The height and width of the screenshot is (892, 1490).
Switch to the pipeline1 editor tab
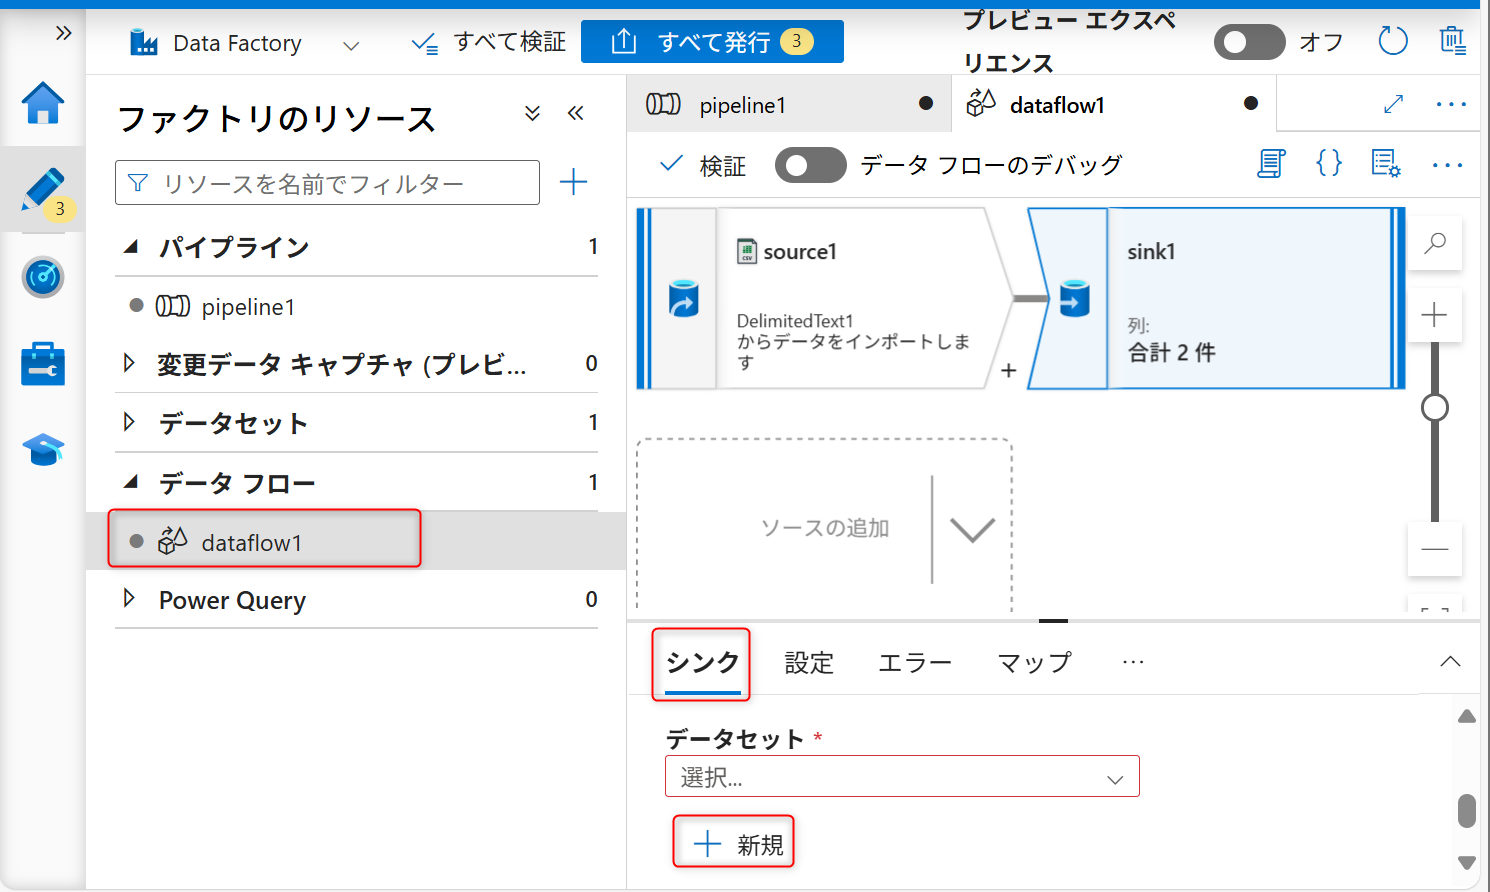742,105
